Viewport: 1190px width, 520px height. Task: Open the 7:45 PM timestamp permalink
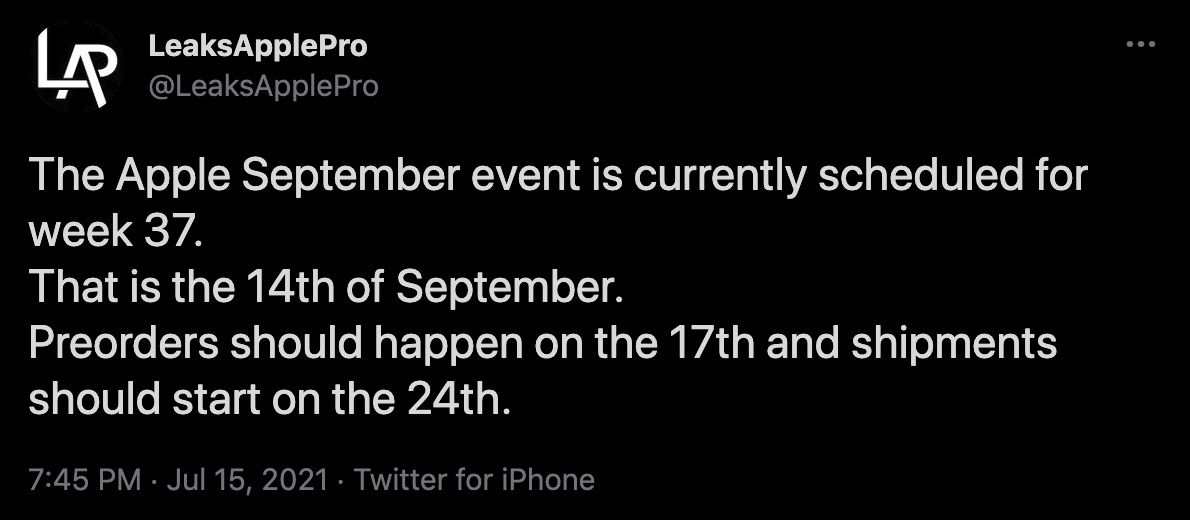pos(85,480)
